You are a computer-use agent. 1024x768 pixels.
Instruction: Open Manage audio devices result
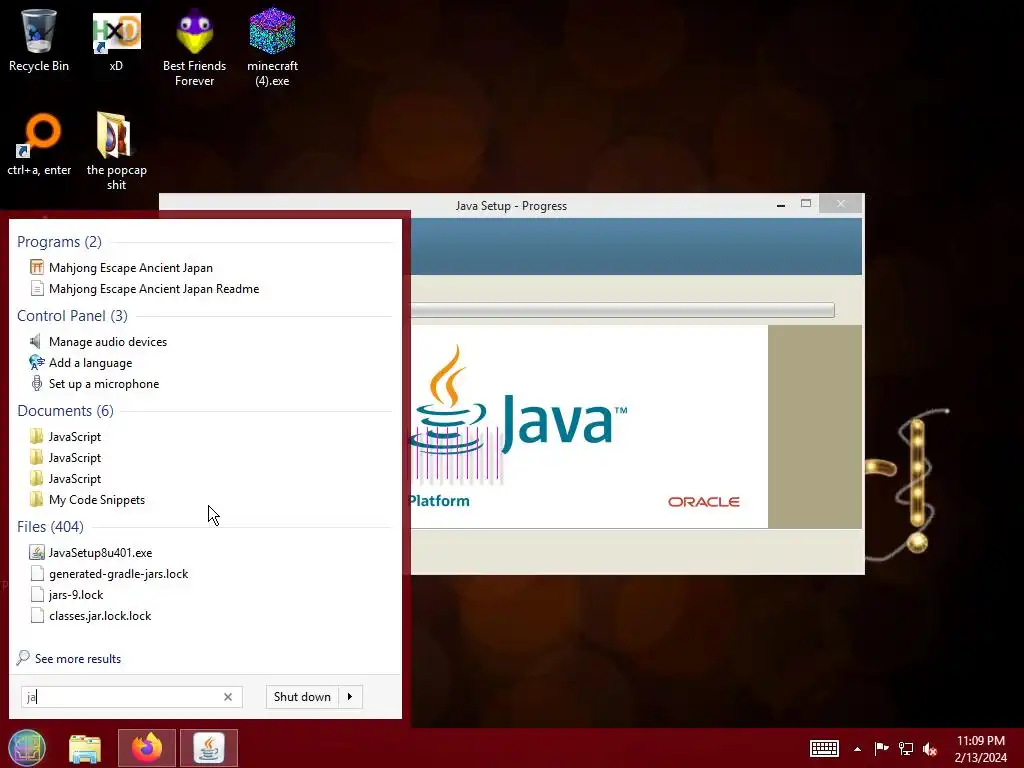[98, 342]
